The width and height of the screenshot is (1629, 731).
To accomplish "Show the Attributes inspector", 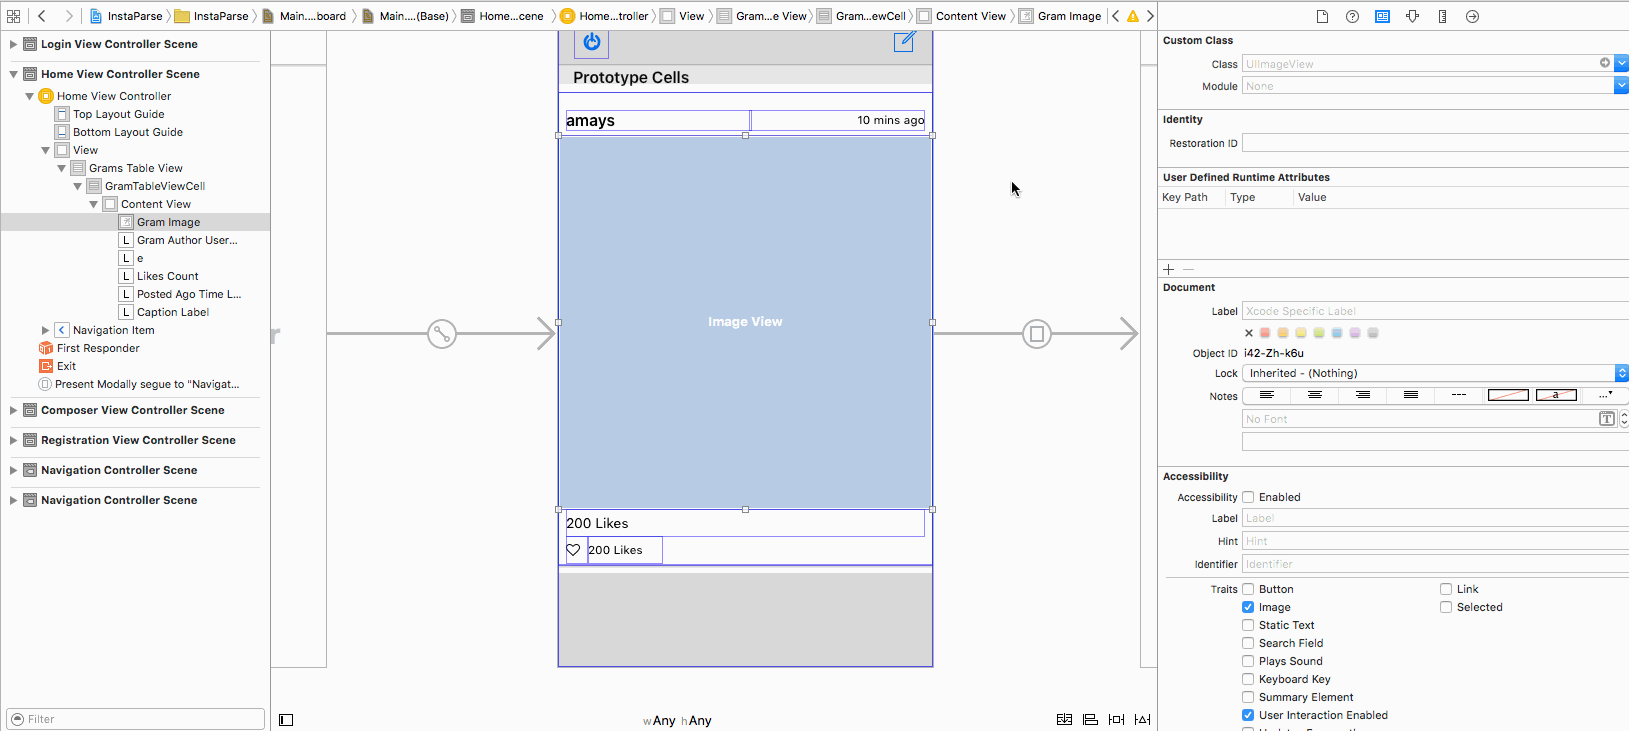I will pyautogui.click(x=1412, y=16).
